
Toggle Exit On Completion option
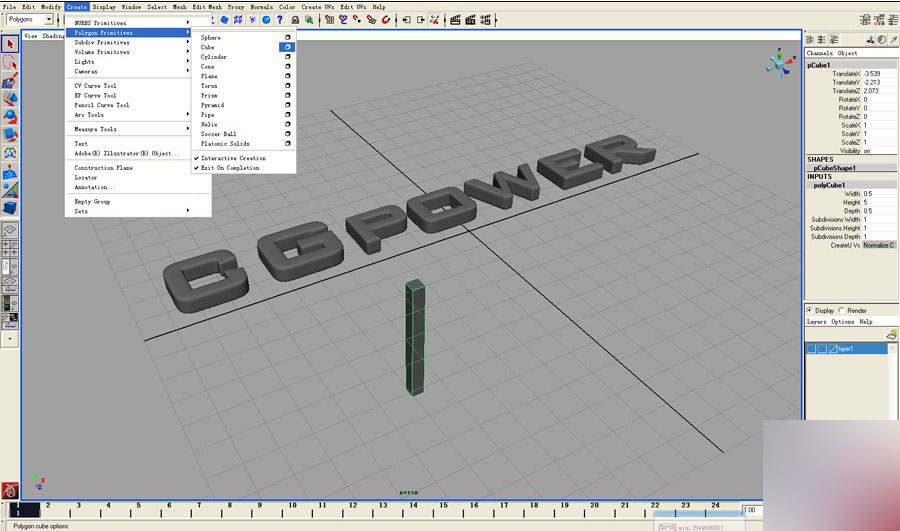pyautogui.click(x=229, y=168)
